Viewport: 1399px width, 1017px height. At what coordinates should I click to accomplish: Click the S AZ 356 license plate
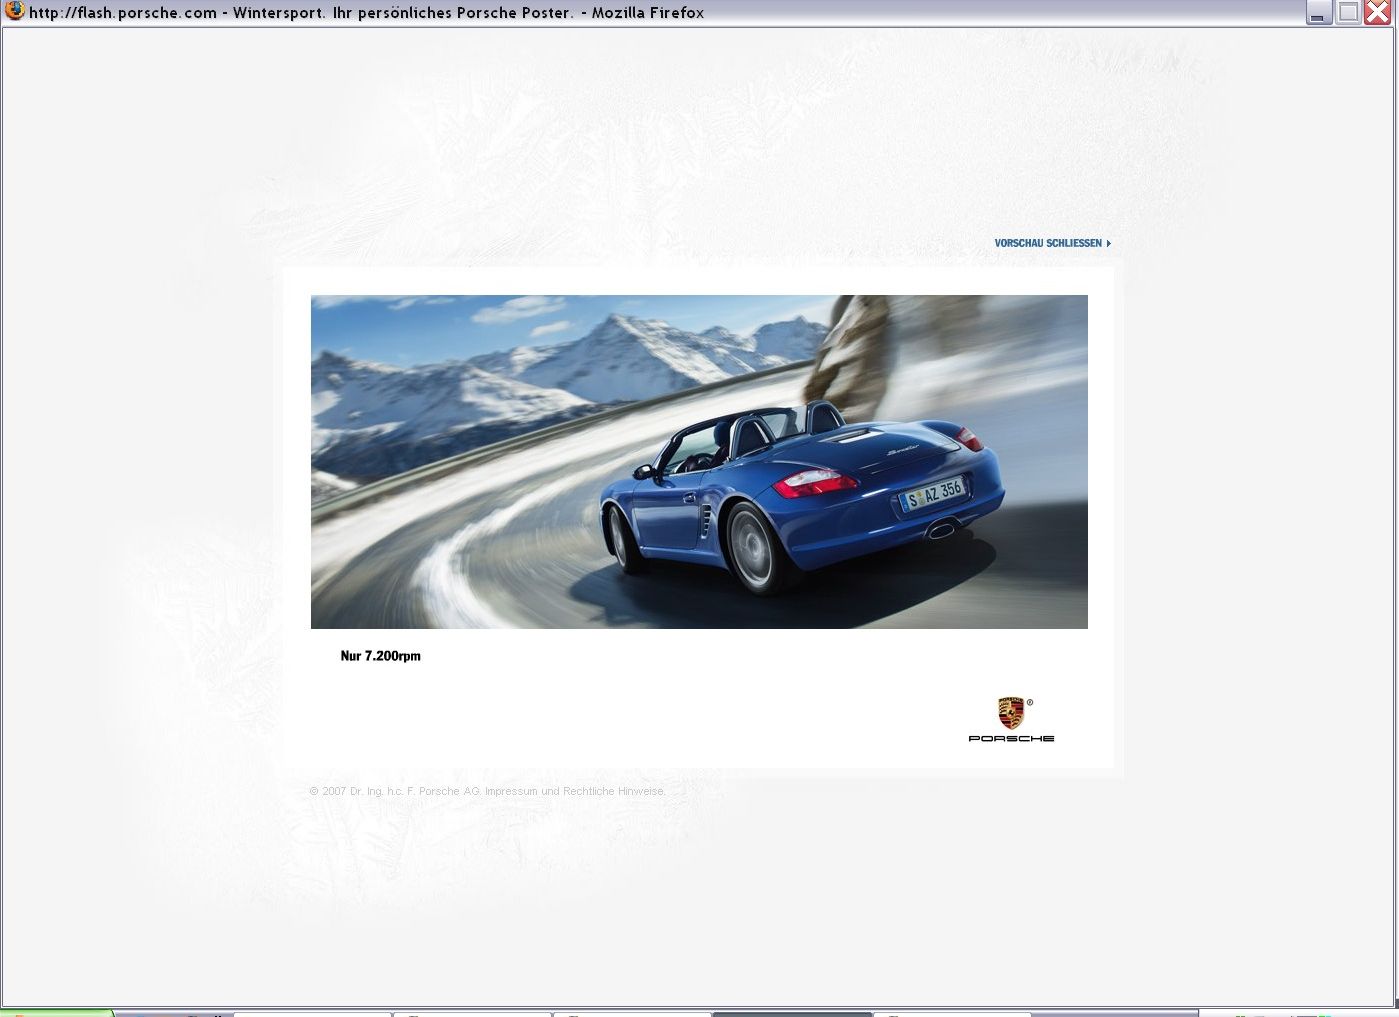click(x=933, y=493)
